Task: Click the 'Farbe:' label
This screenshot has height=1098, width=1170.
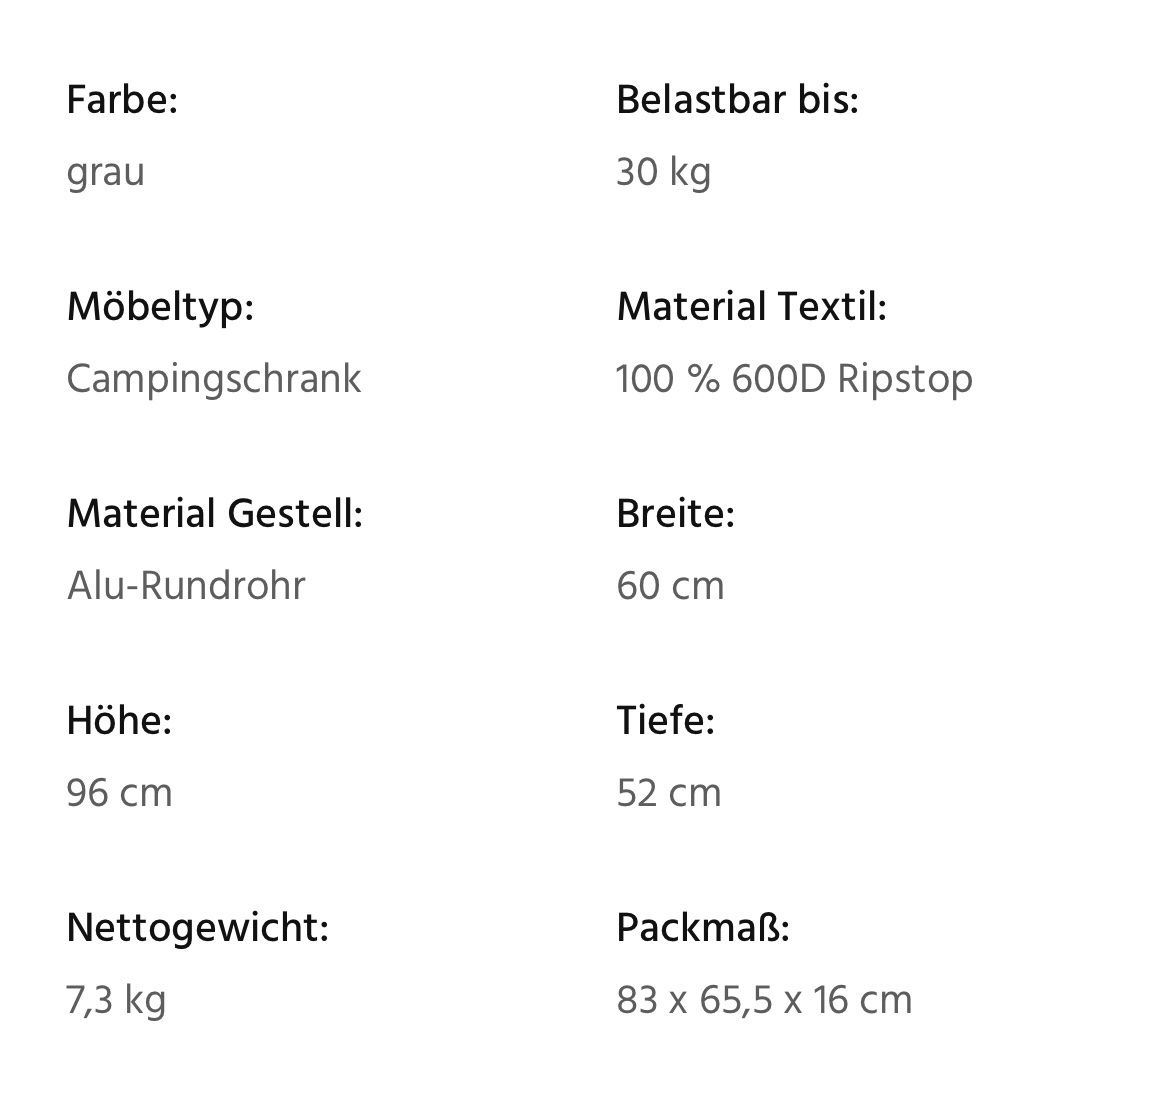Action: pyautogui.click(x=122, y=100)
